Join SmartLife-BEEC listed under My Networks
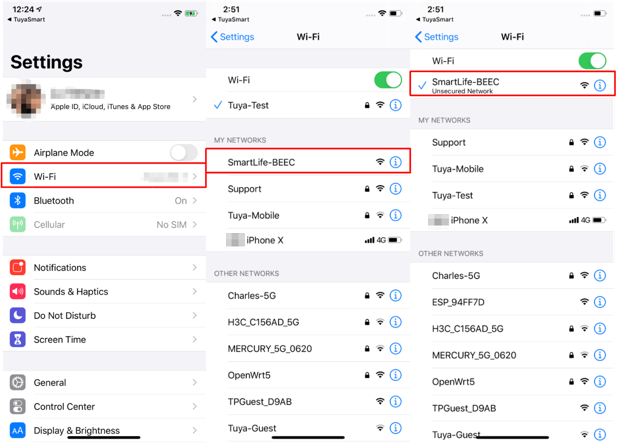Image resolution: width=617 pixels, height=444 pixels. coord(290,162)
